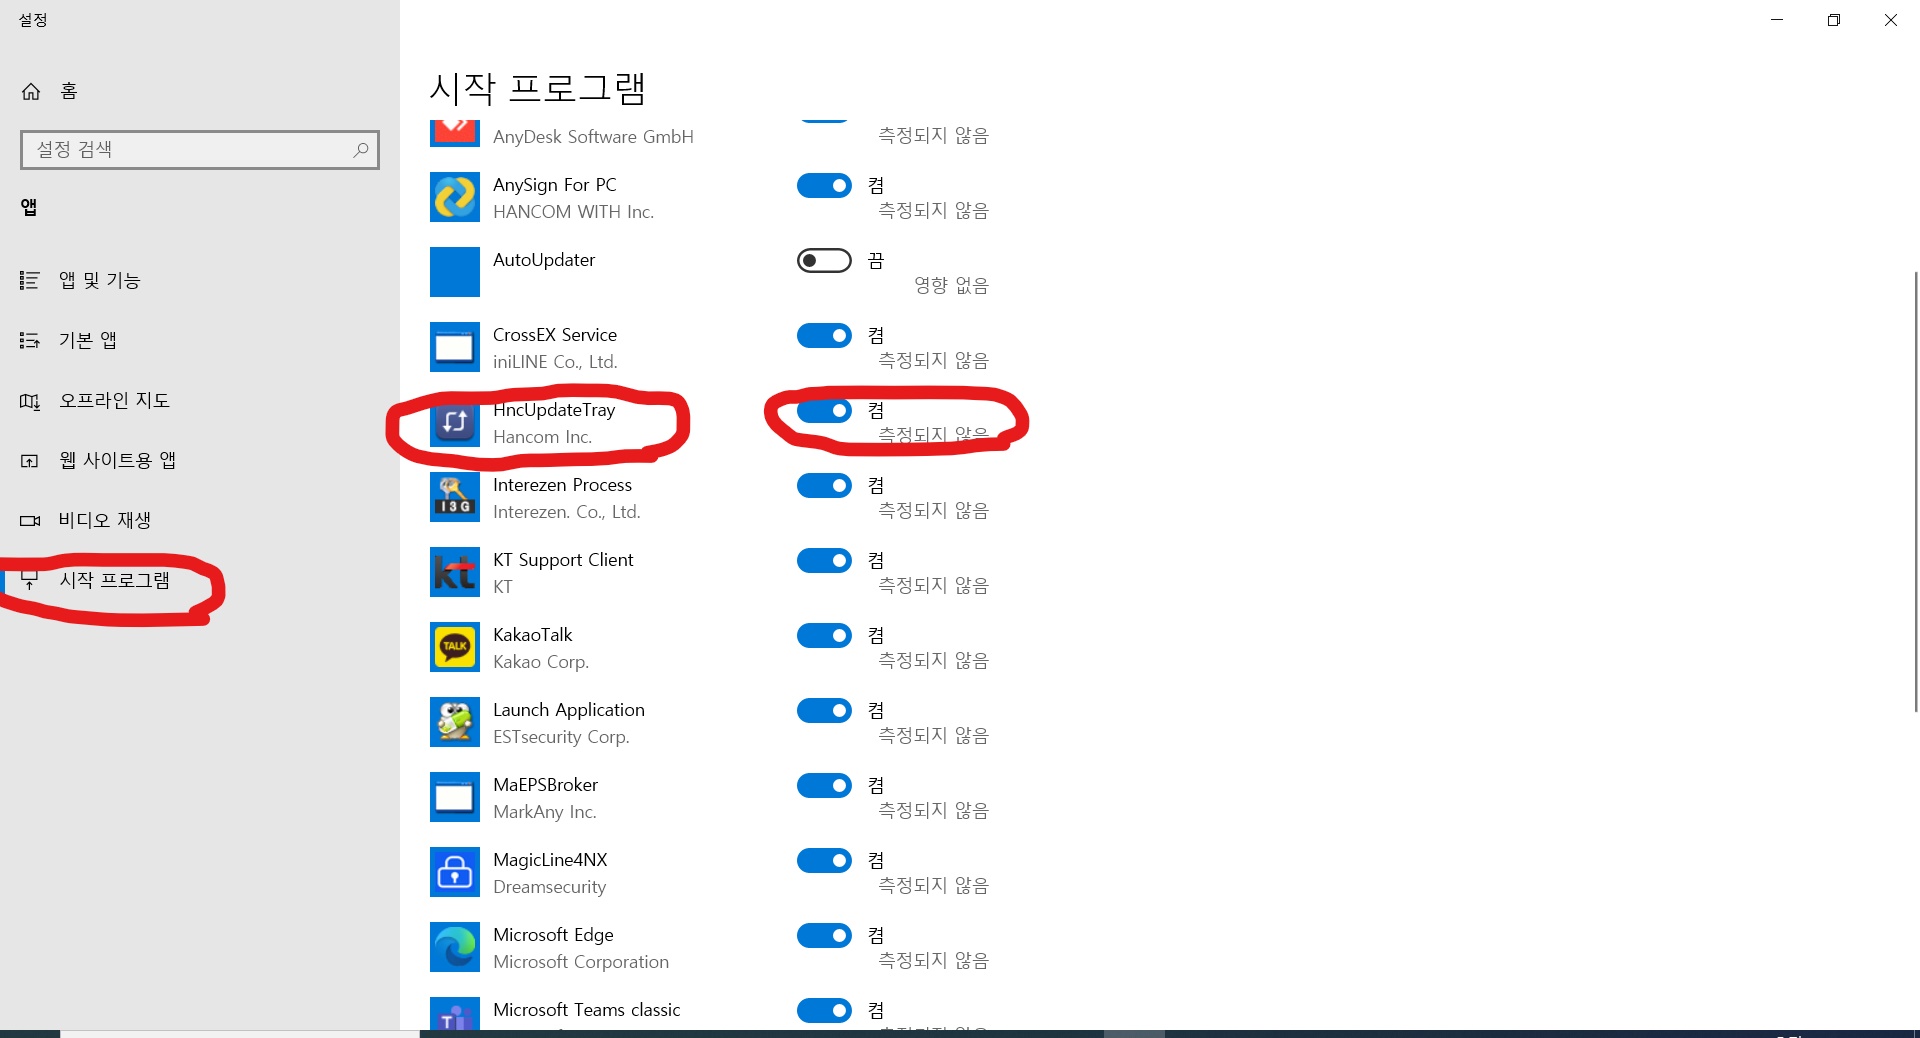Click the KT Support Client icon
The image size is (1920, 1038).
click(455, 572)
